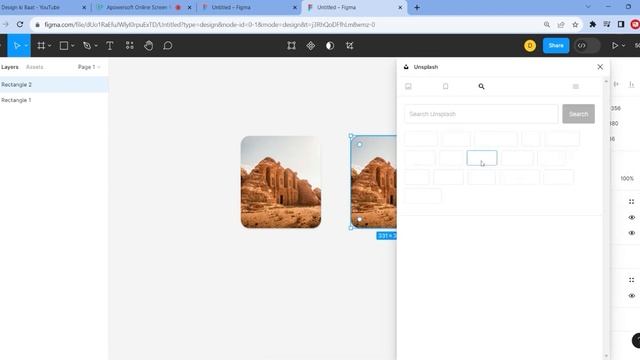
Task: Click the align bottom icon in right panel
Action: coord(631,84)
